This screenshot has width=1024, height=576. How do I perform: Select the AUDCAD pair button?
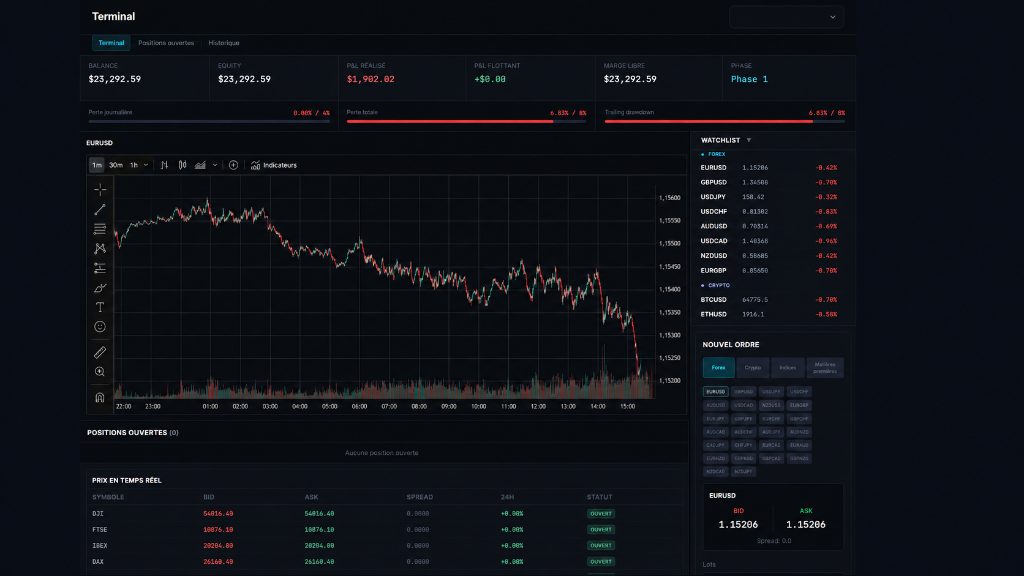coord(716,432)
